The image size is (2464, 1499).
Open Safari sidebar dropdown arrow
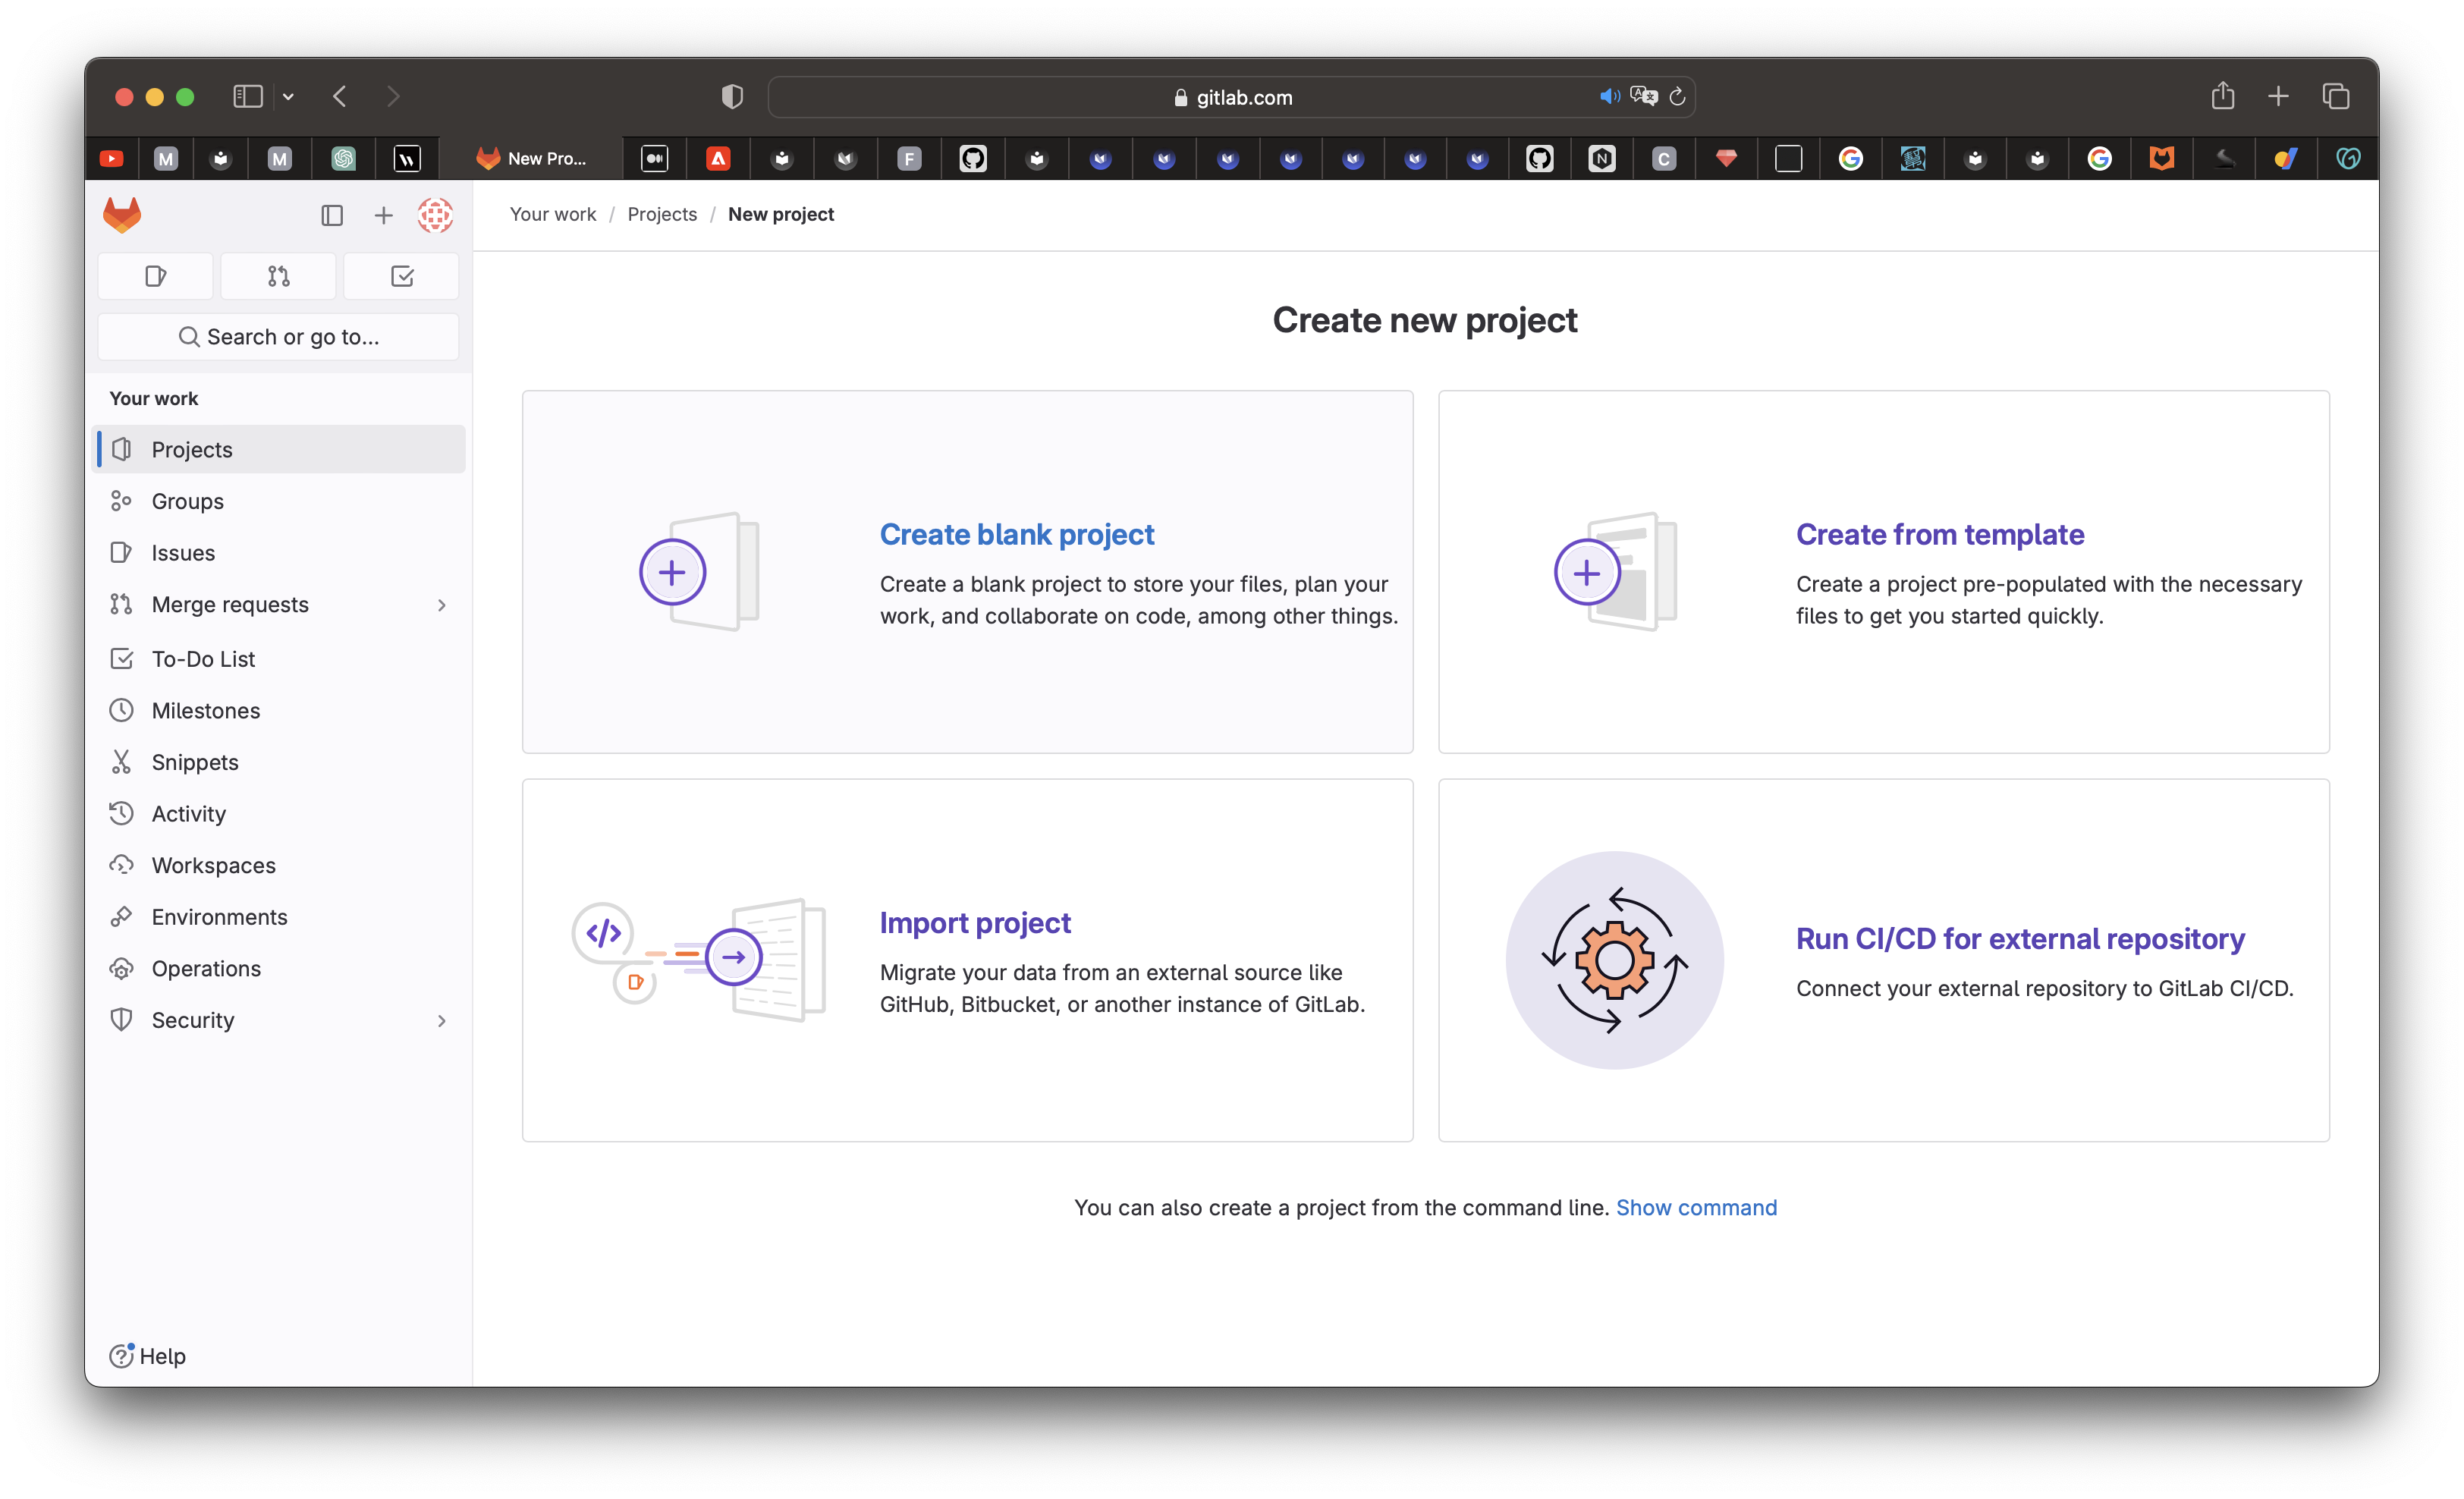point(288,97)
